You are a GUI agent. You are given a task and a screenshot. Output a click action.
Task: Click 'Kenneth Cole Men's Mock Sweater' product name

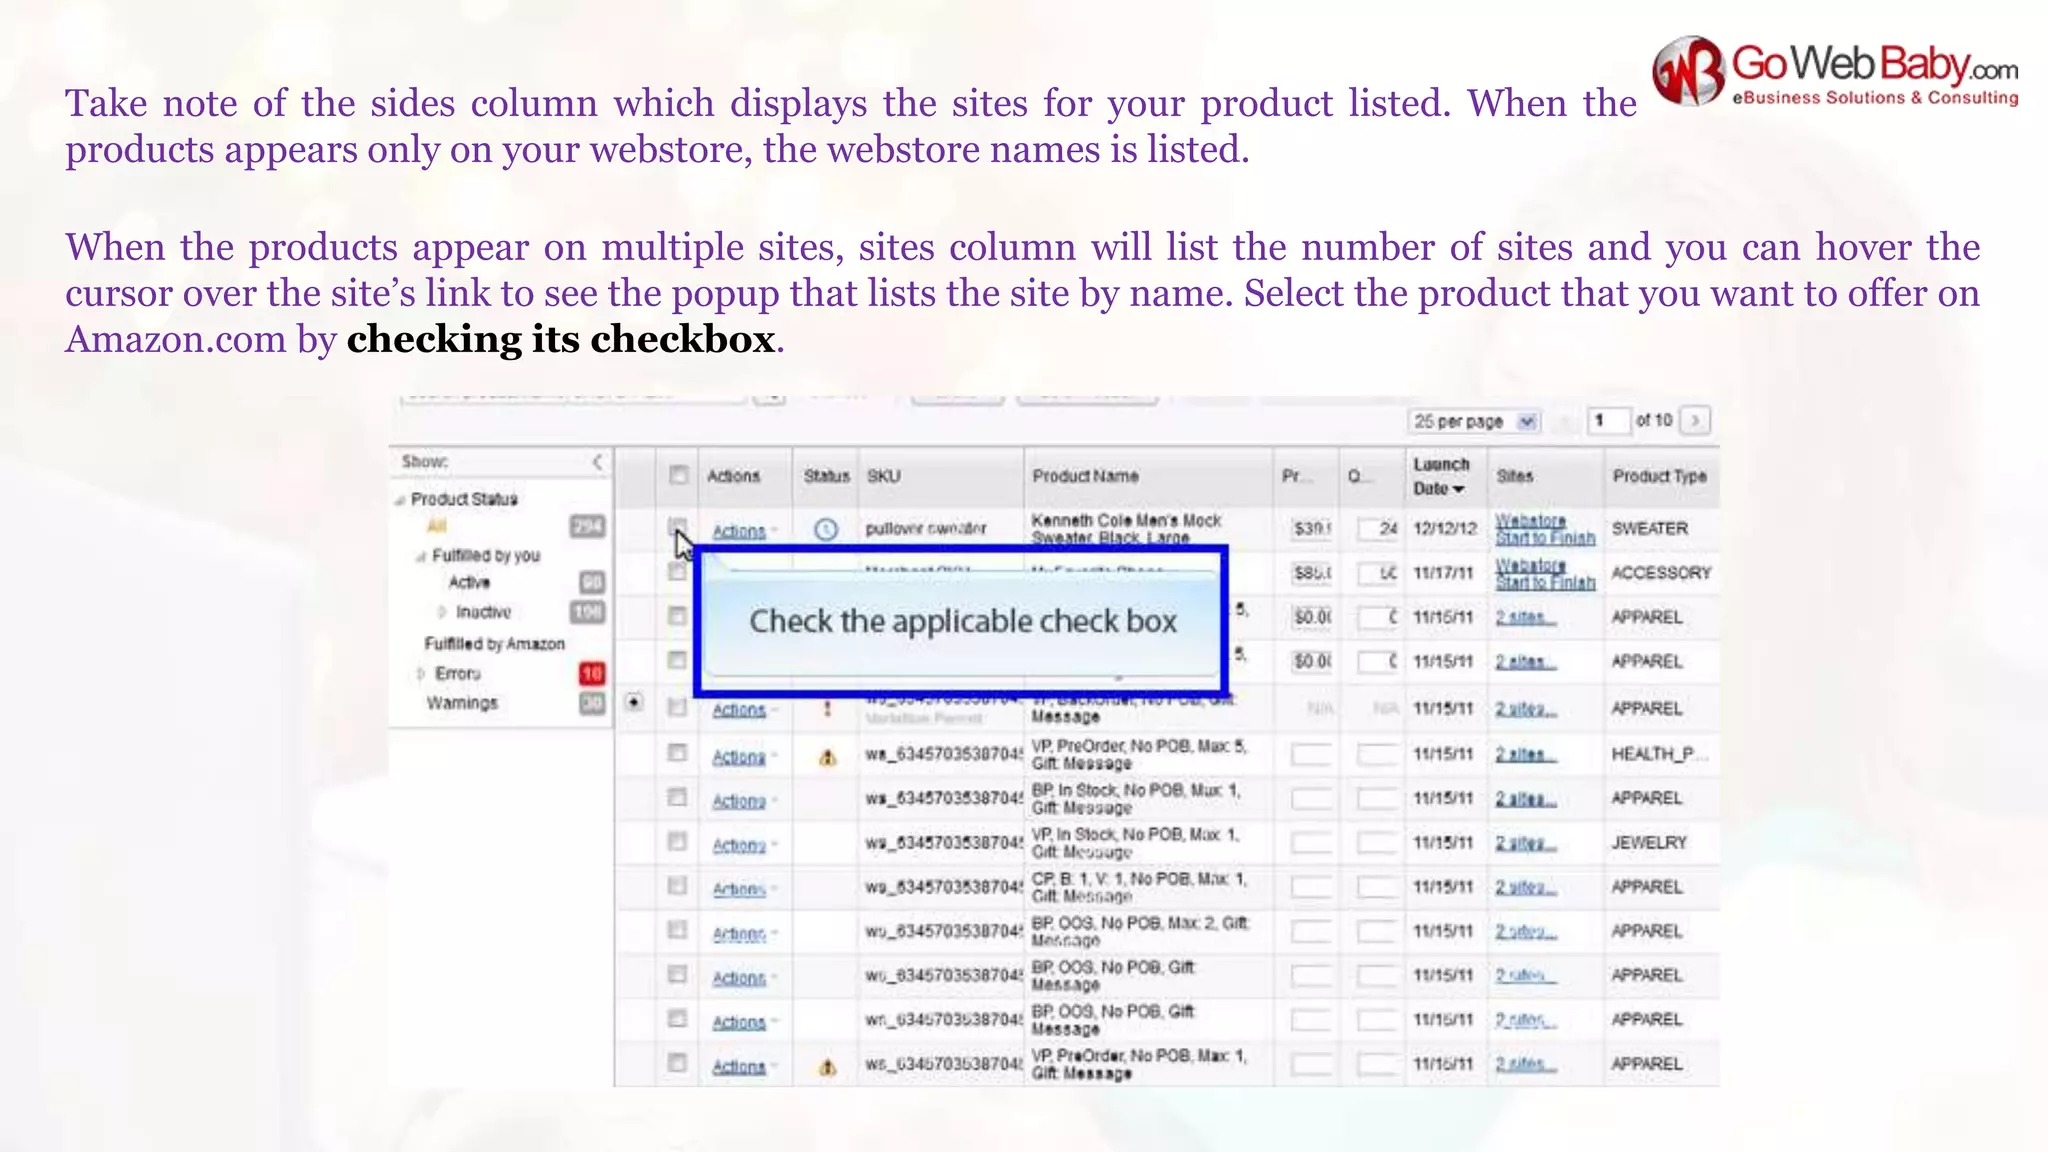point(1127,529)
